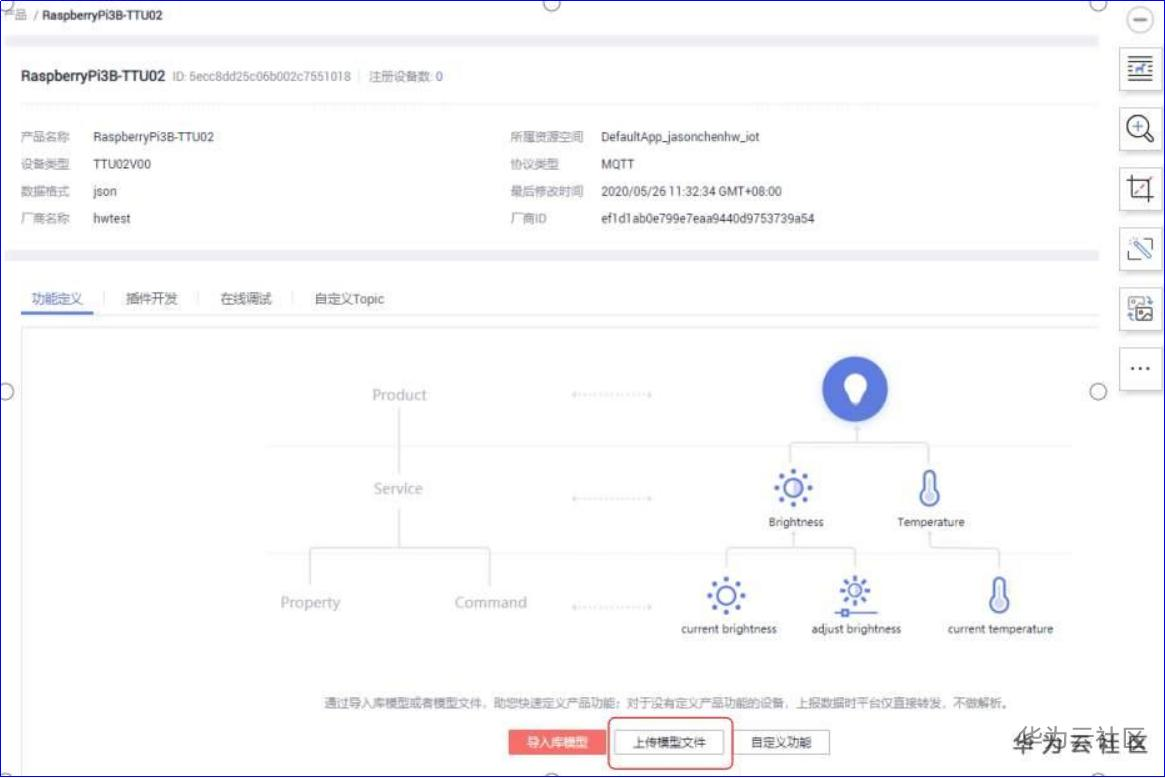The width and height of the screenshot is (1165, 778).
Task: Click the current brightness property icon
Action: point(726,595)
